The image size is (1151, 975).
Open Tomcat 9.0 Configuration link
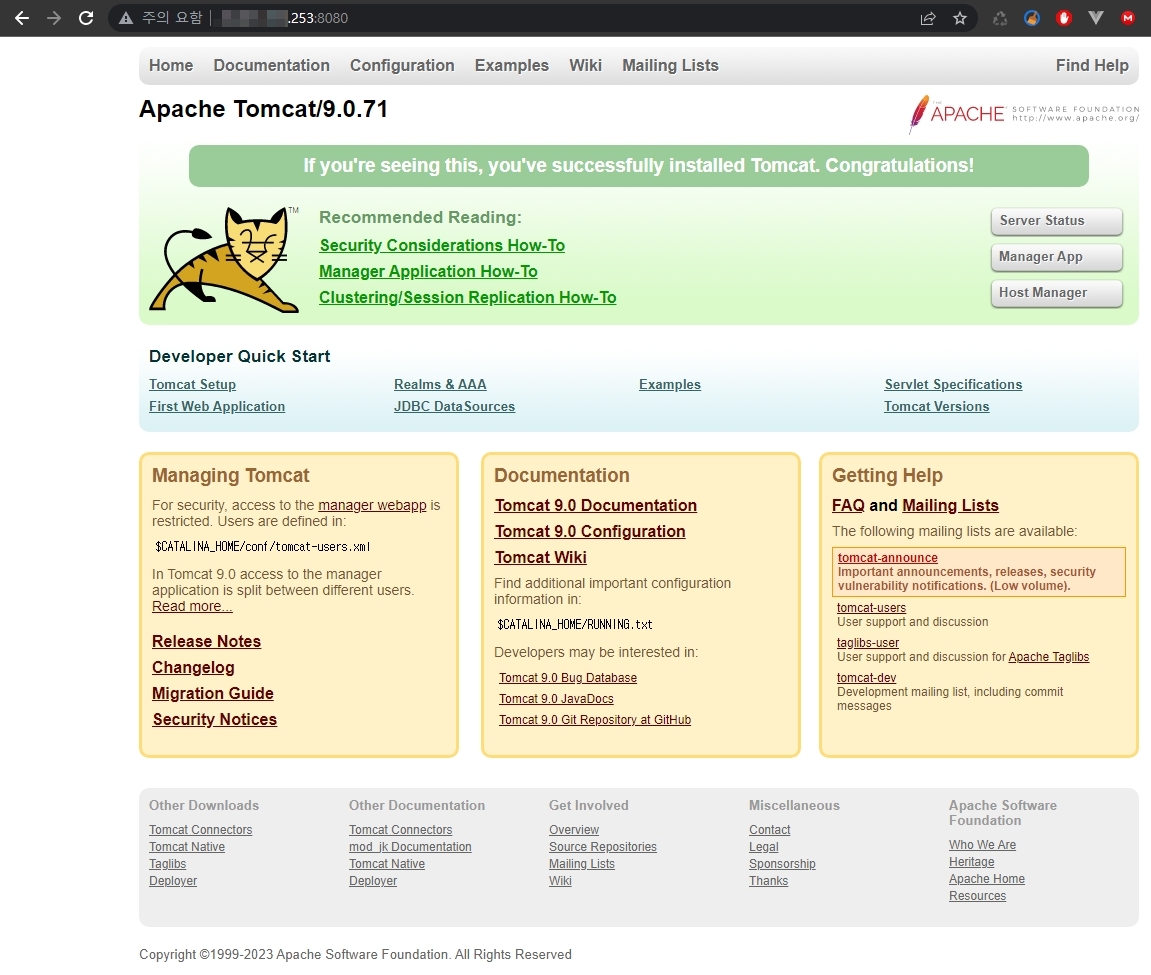coord(590,532)
